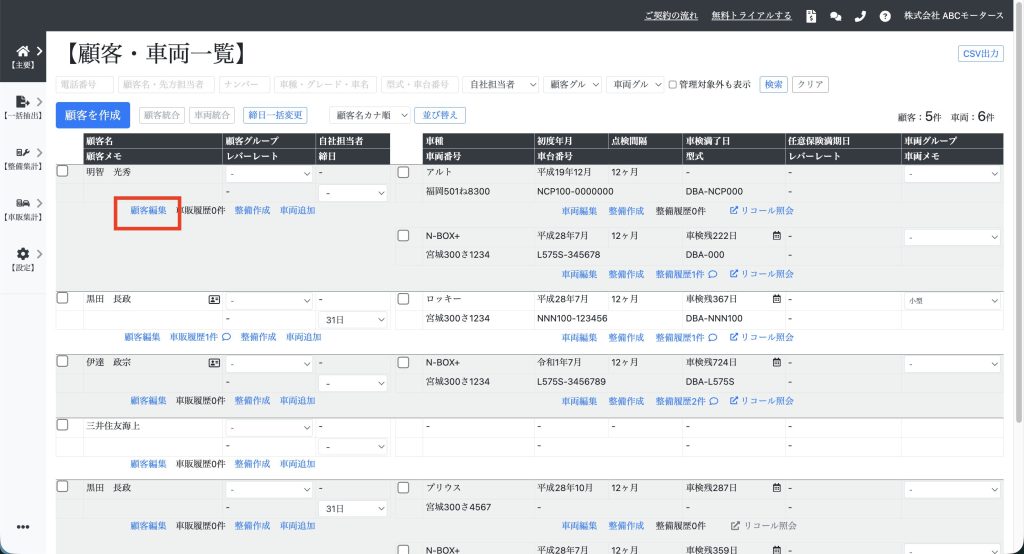Open the 小型 vehicle group dropdown
This screenshot has width=1024, height=554.
(952, 300)
